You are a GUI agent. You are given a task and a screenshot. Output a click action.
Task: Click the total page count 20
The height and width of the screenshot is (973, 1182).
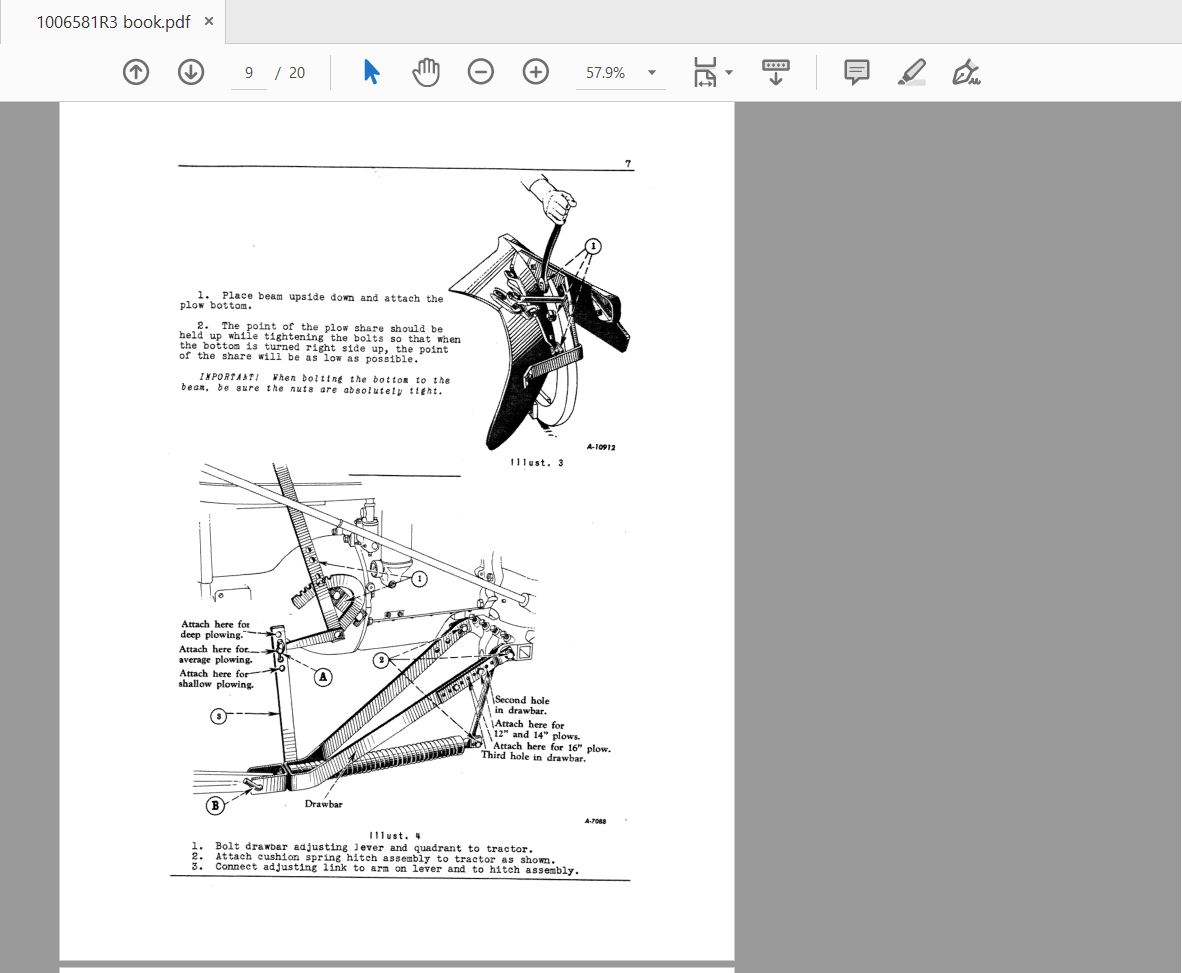coord(297,72)
